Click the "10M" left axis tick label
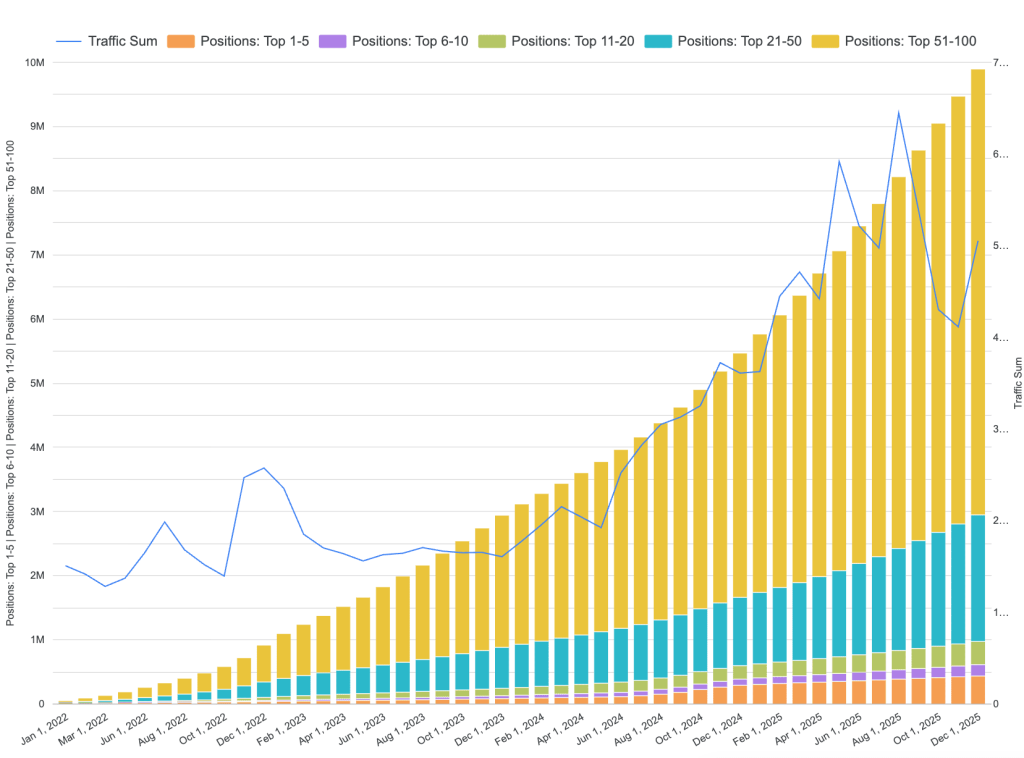 point(33,62)
